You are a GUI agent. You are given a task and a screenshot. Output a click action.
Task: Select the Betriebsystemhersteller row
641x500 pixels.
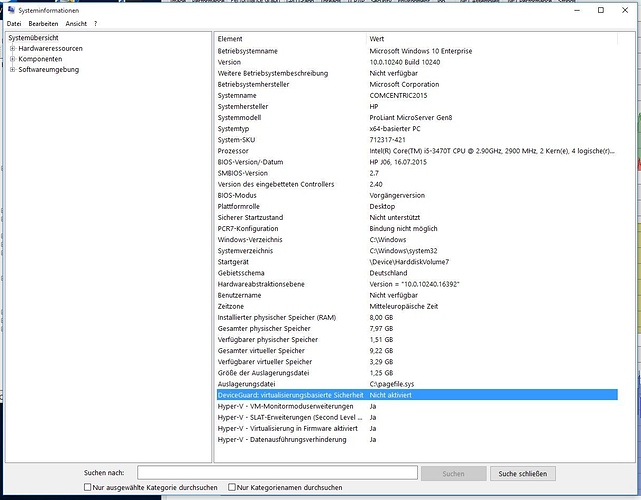coord(417,84)
